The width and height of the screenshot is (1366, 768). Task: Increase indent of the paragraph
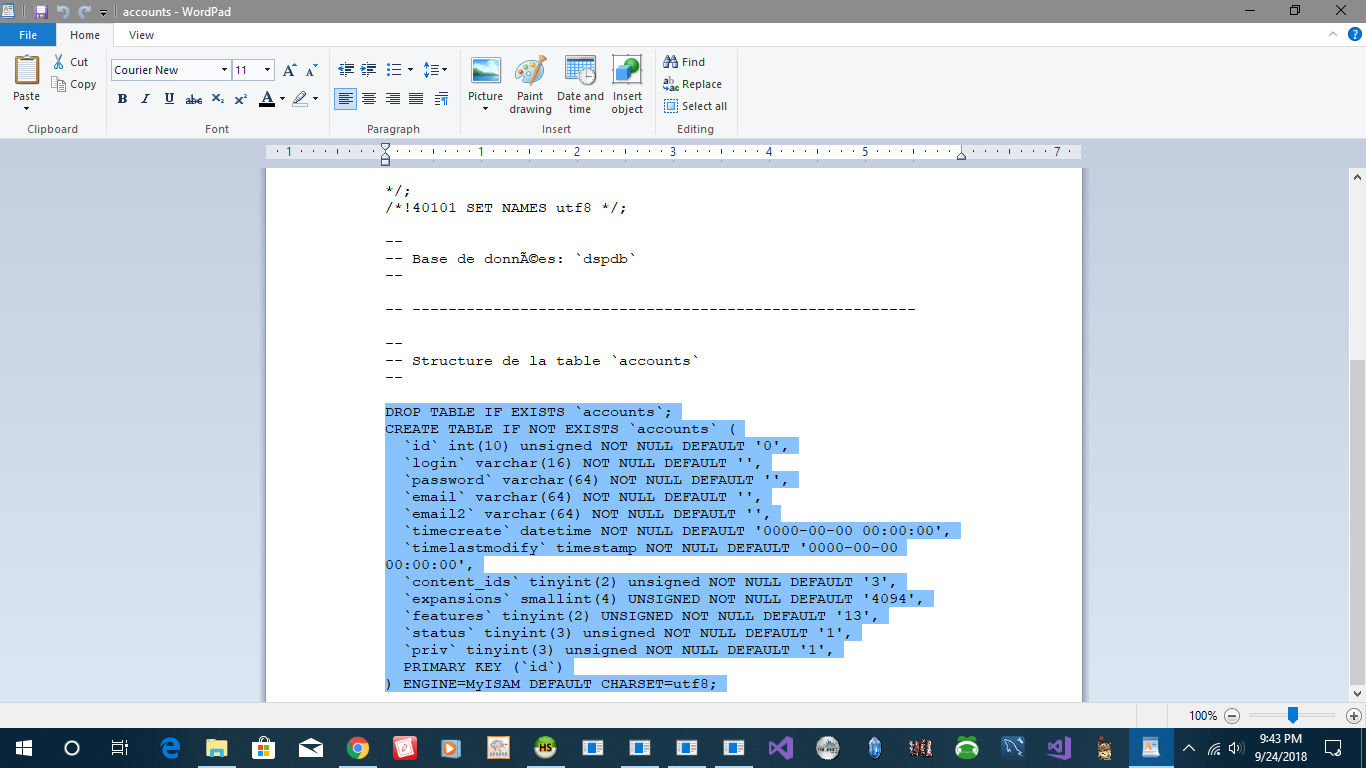click(x=370, y=70)
